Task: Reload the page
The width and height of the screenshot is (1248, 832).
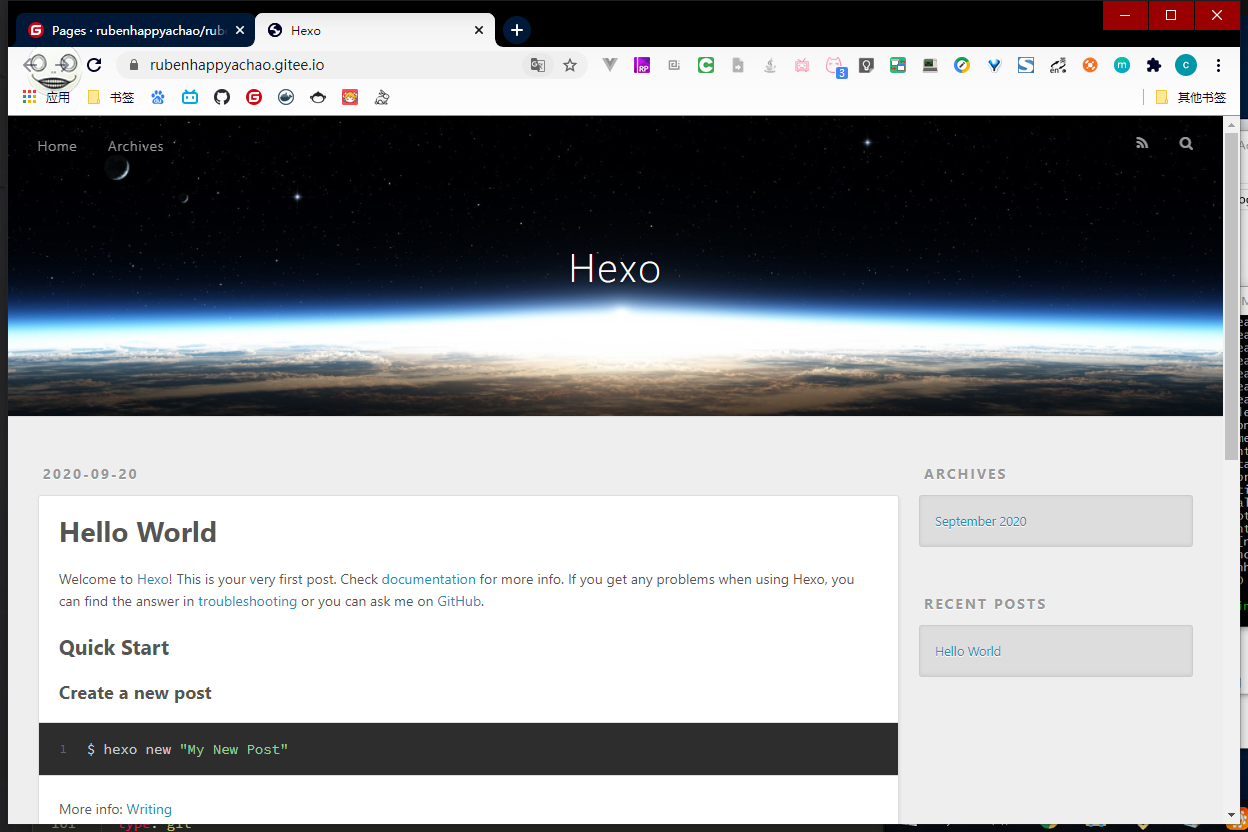Action: click(x=94, y=65)
